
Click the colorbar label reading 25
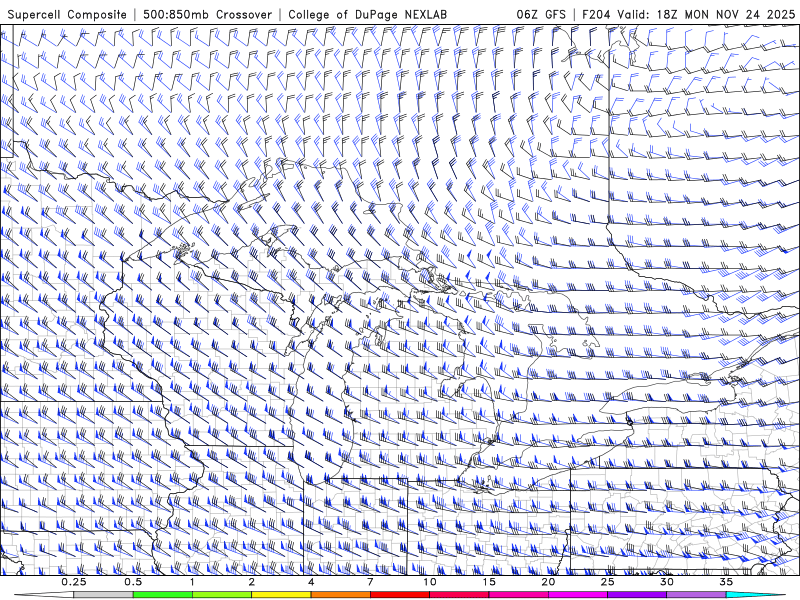tap(607, 582)
